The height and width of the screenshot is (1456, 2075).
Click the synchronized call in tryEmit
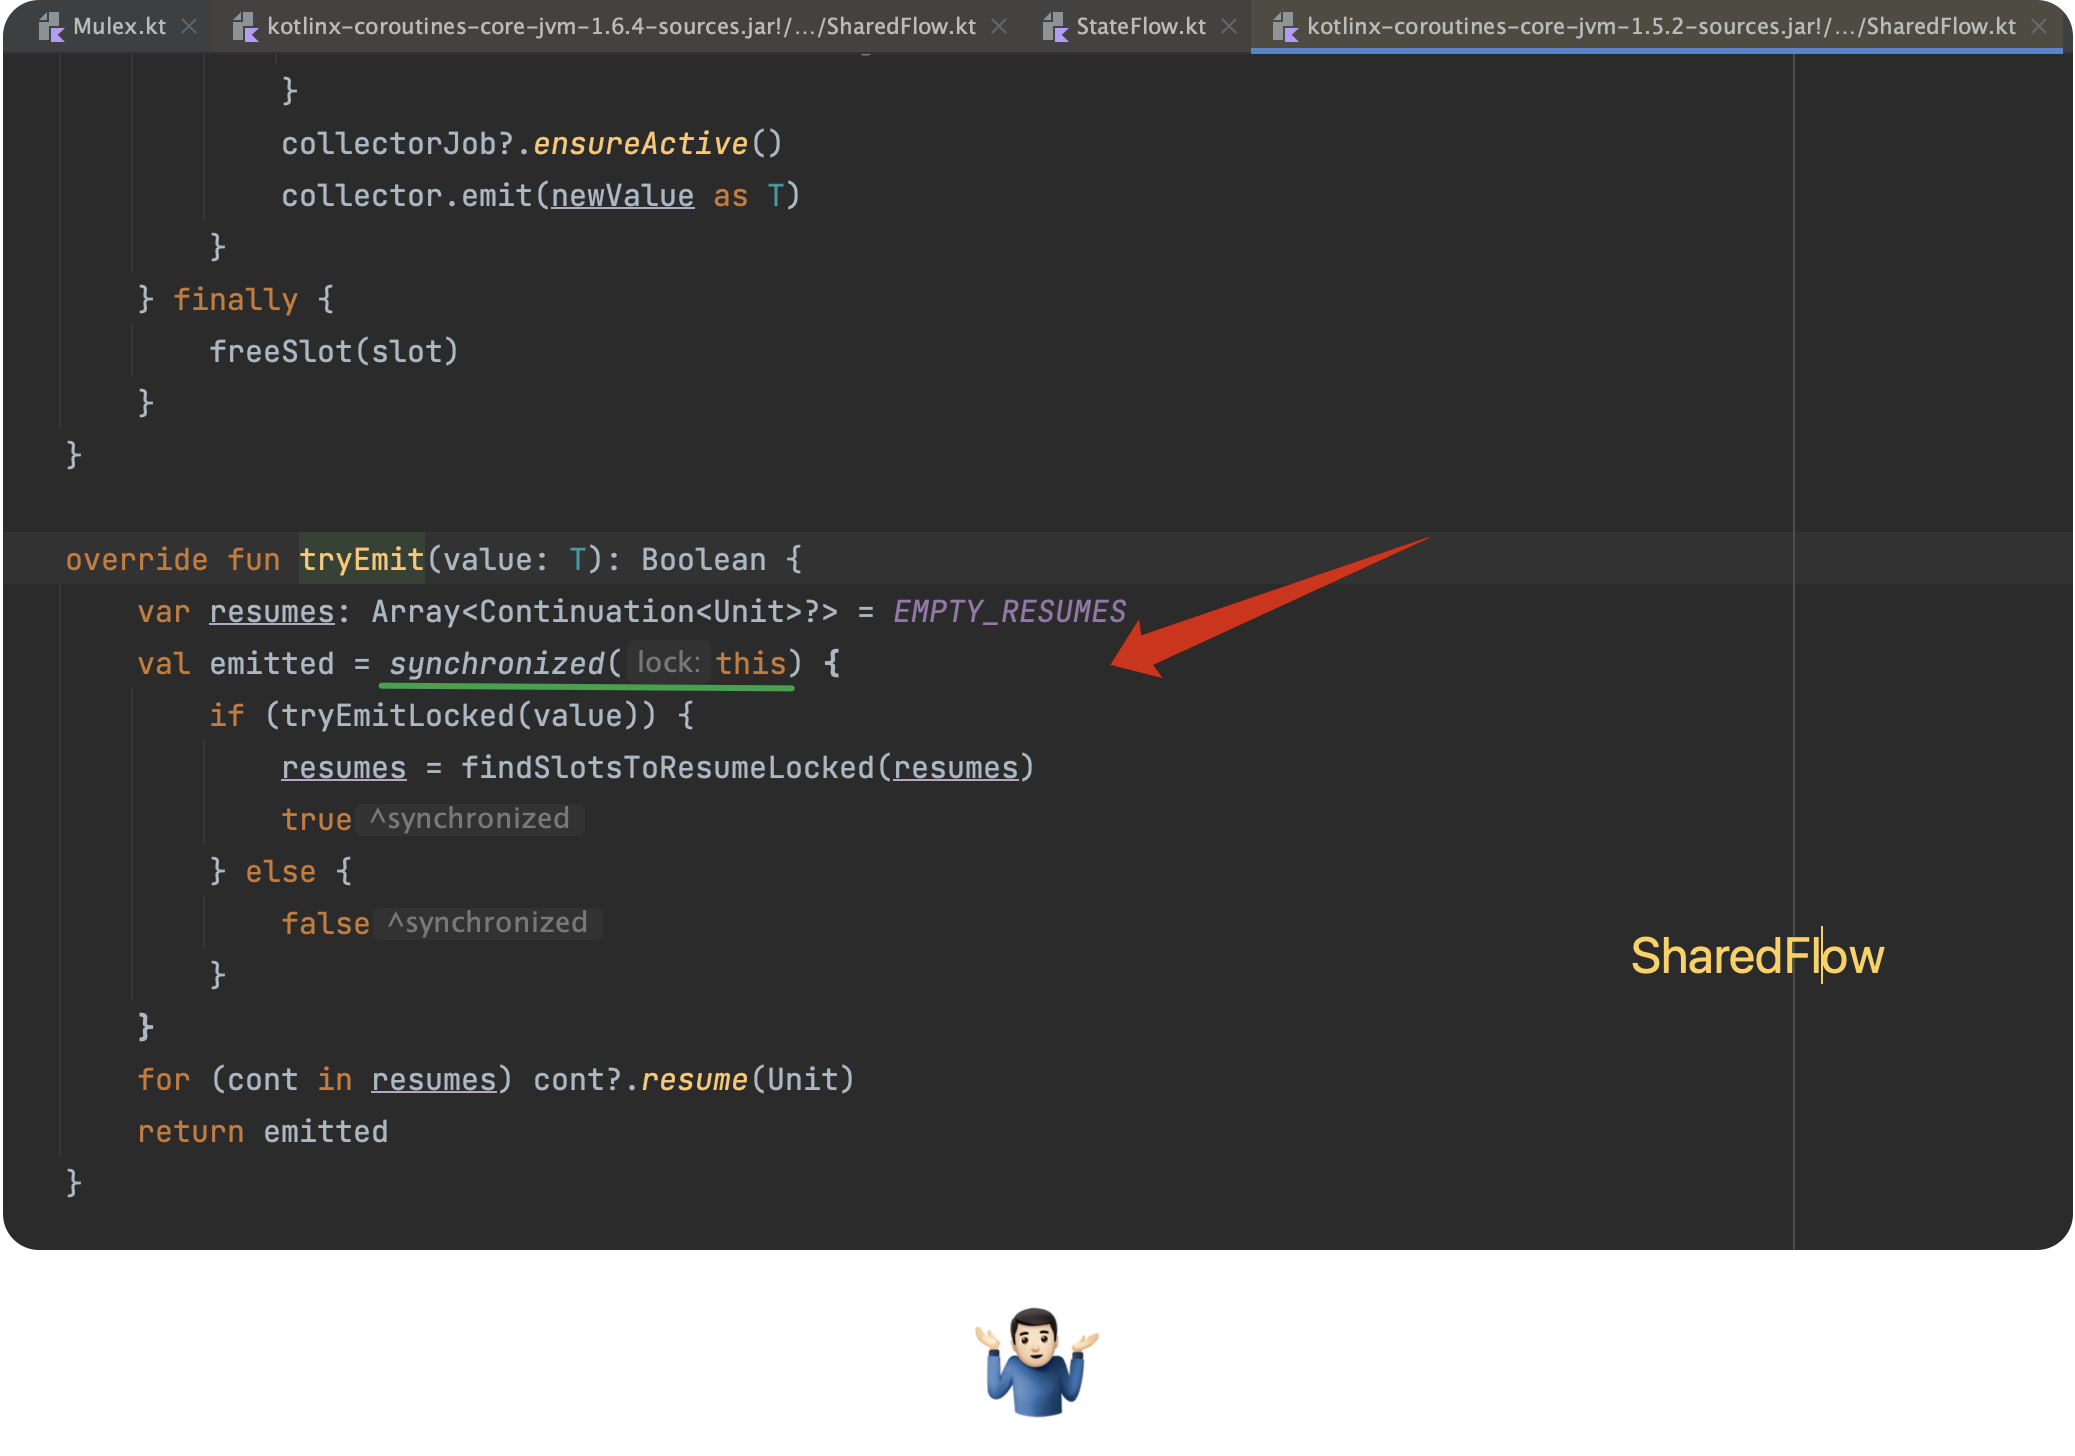496,663
